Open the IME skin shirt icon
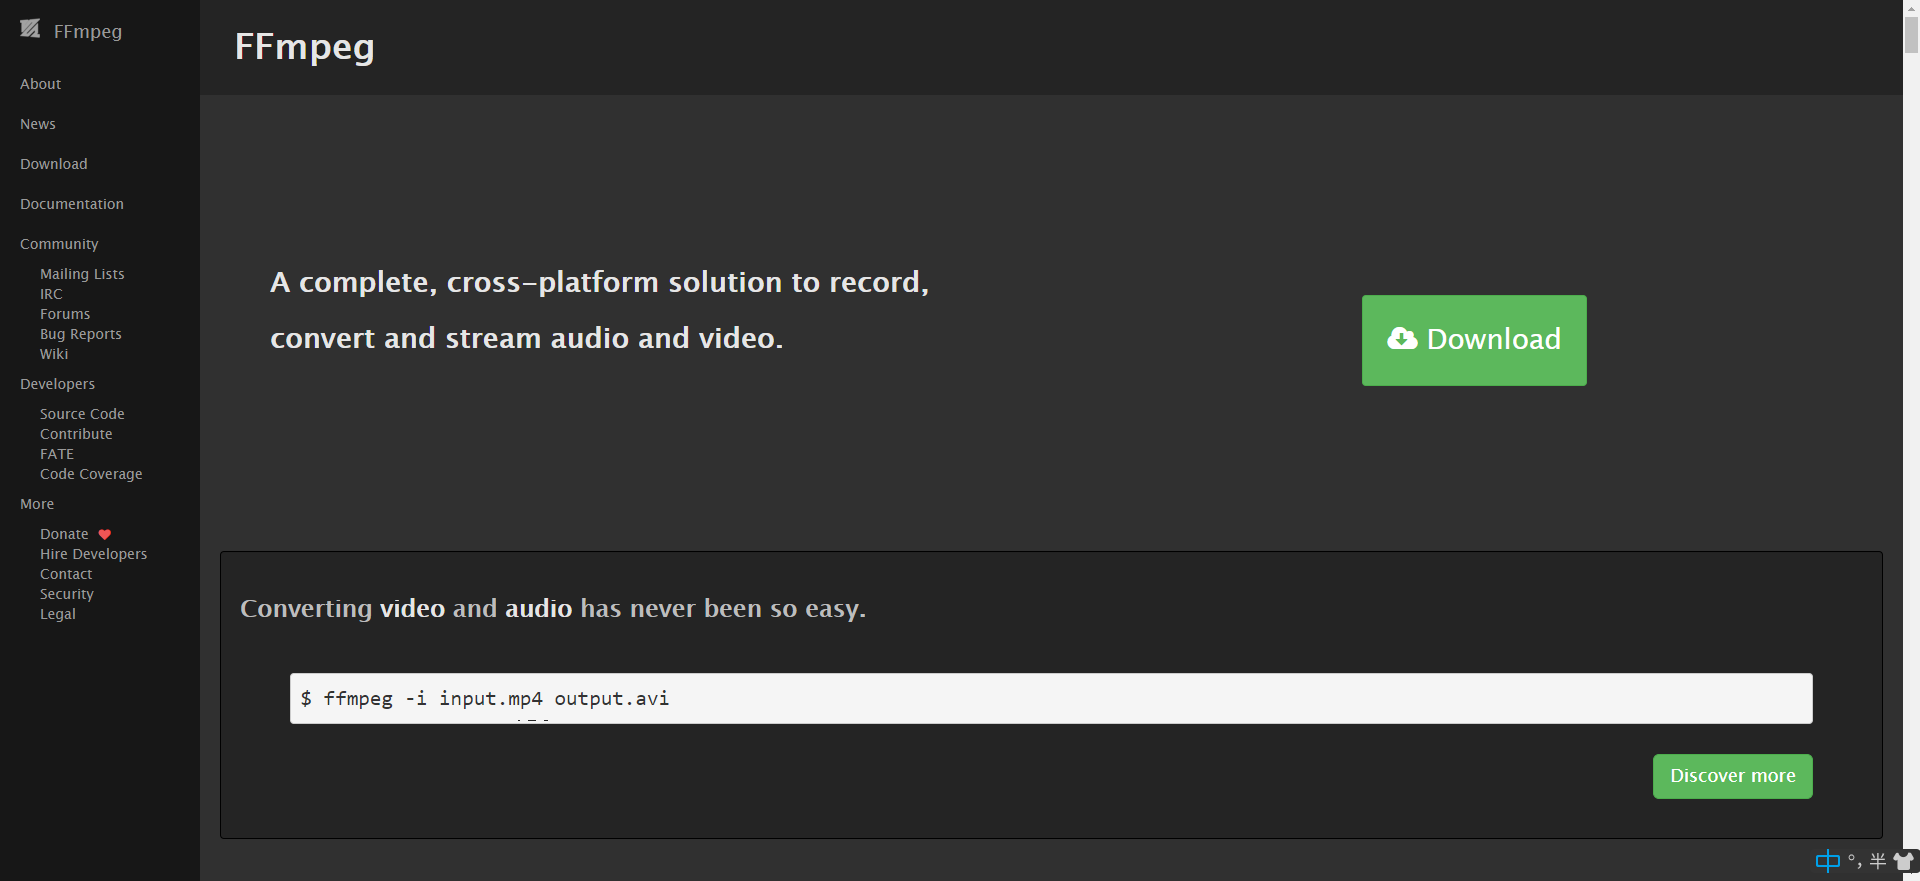Screen dimensions: 1920x881 1903,861
